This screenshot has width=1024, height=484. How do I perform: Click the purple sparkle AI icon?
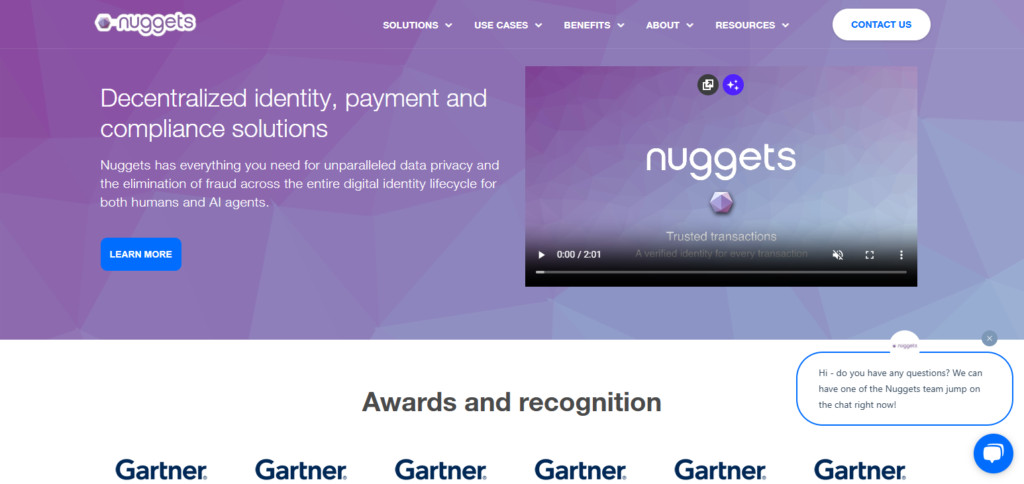click(x=733, y=85)
